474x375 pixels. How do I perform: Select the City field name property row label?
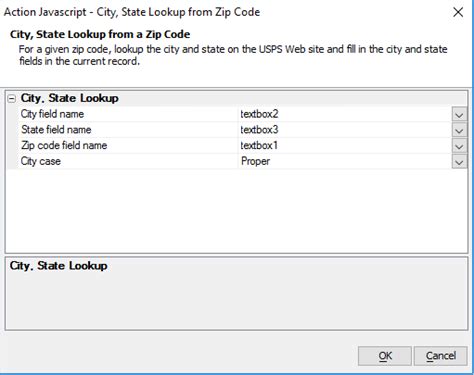click(x=52, y=114)
